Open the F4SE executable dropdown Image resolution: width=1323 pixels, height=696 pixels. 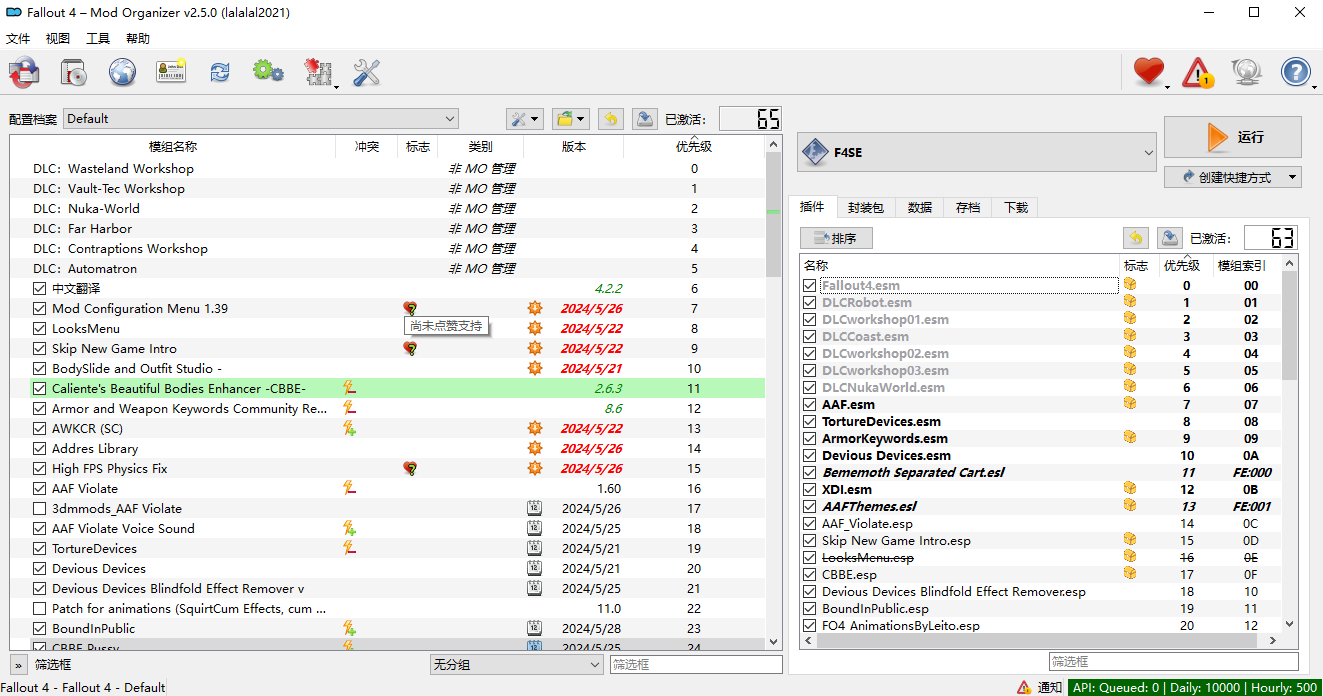click(x=977, y=153)
